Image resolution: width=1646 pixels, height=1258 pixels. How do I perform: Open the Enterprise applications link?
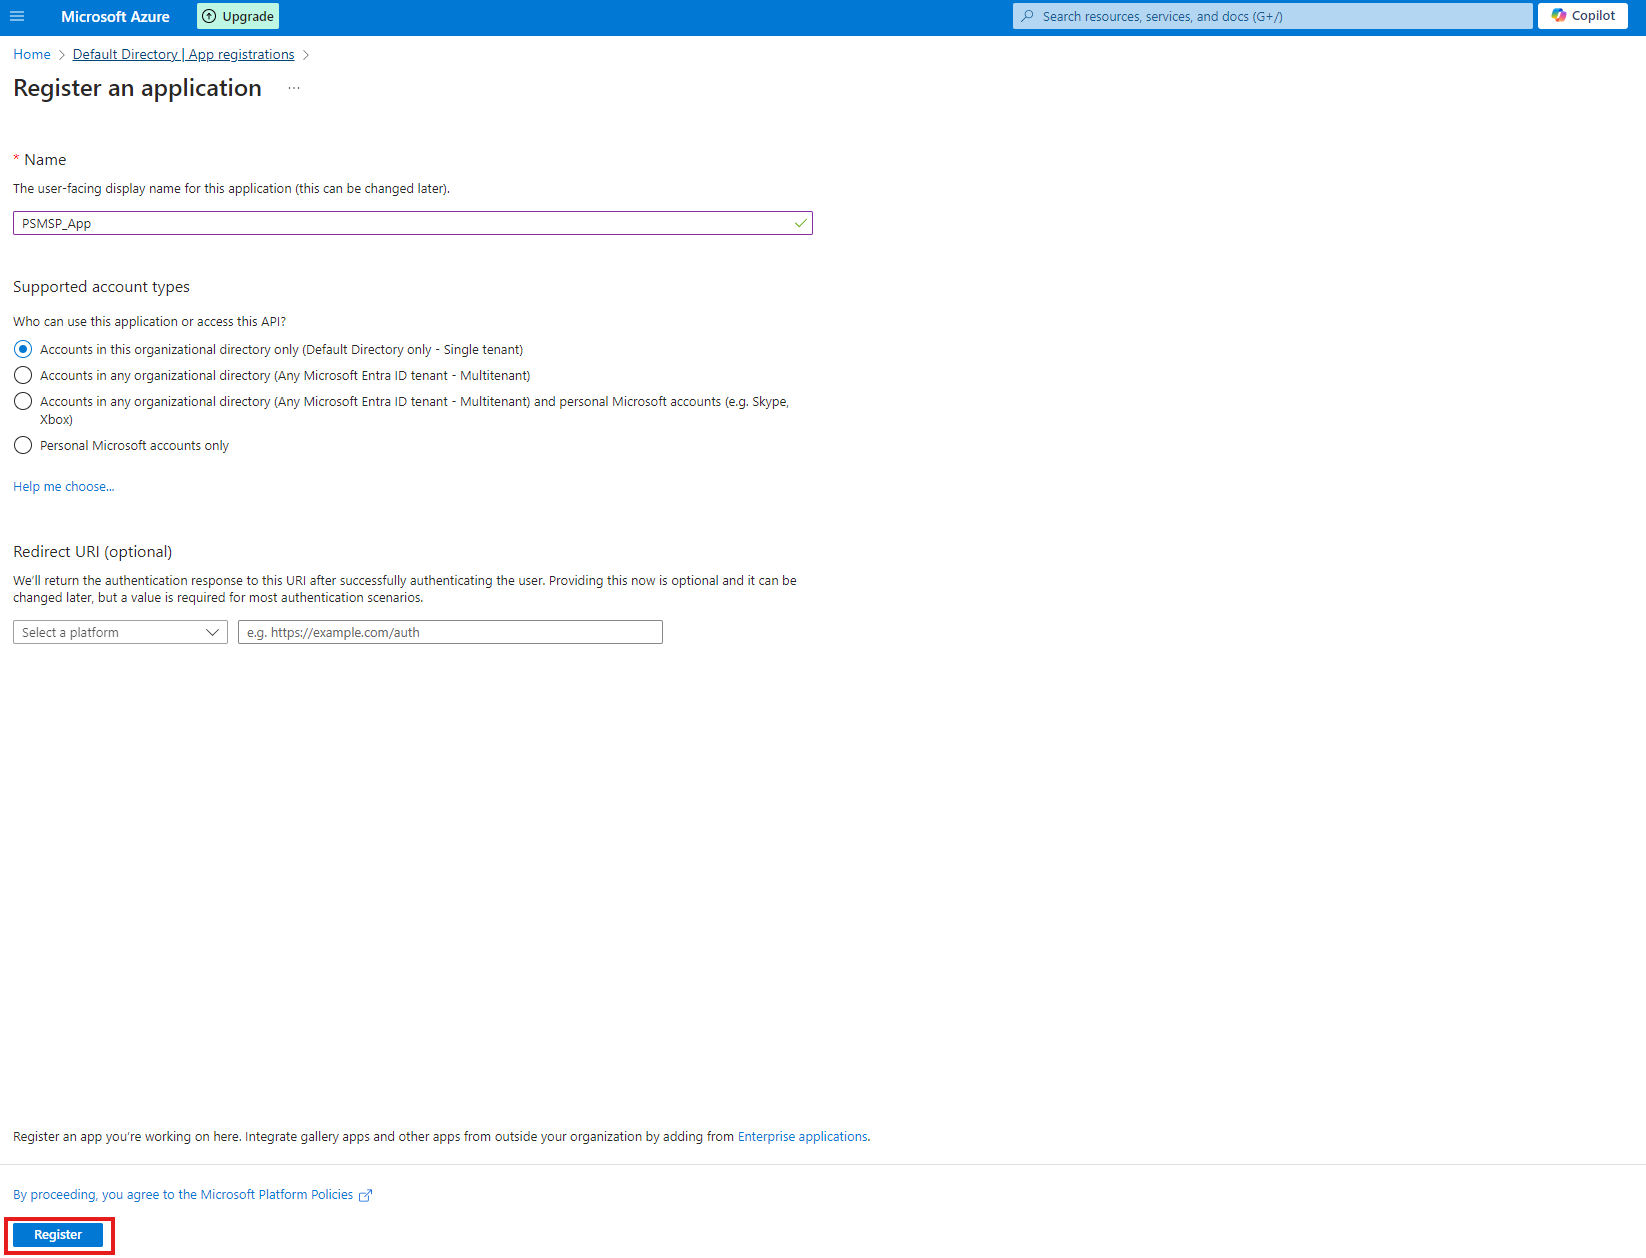coord(802,1137)
